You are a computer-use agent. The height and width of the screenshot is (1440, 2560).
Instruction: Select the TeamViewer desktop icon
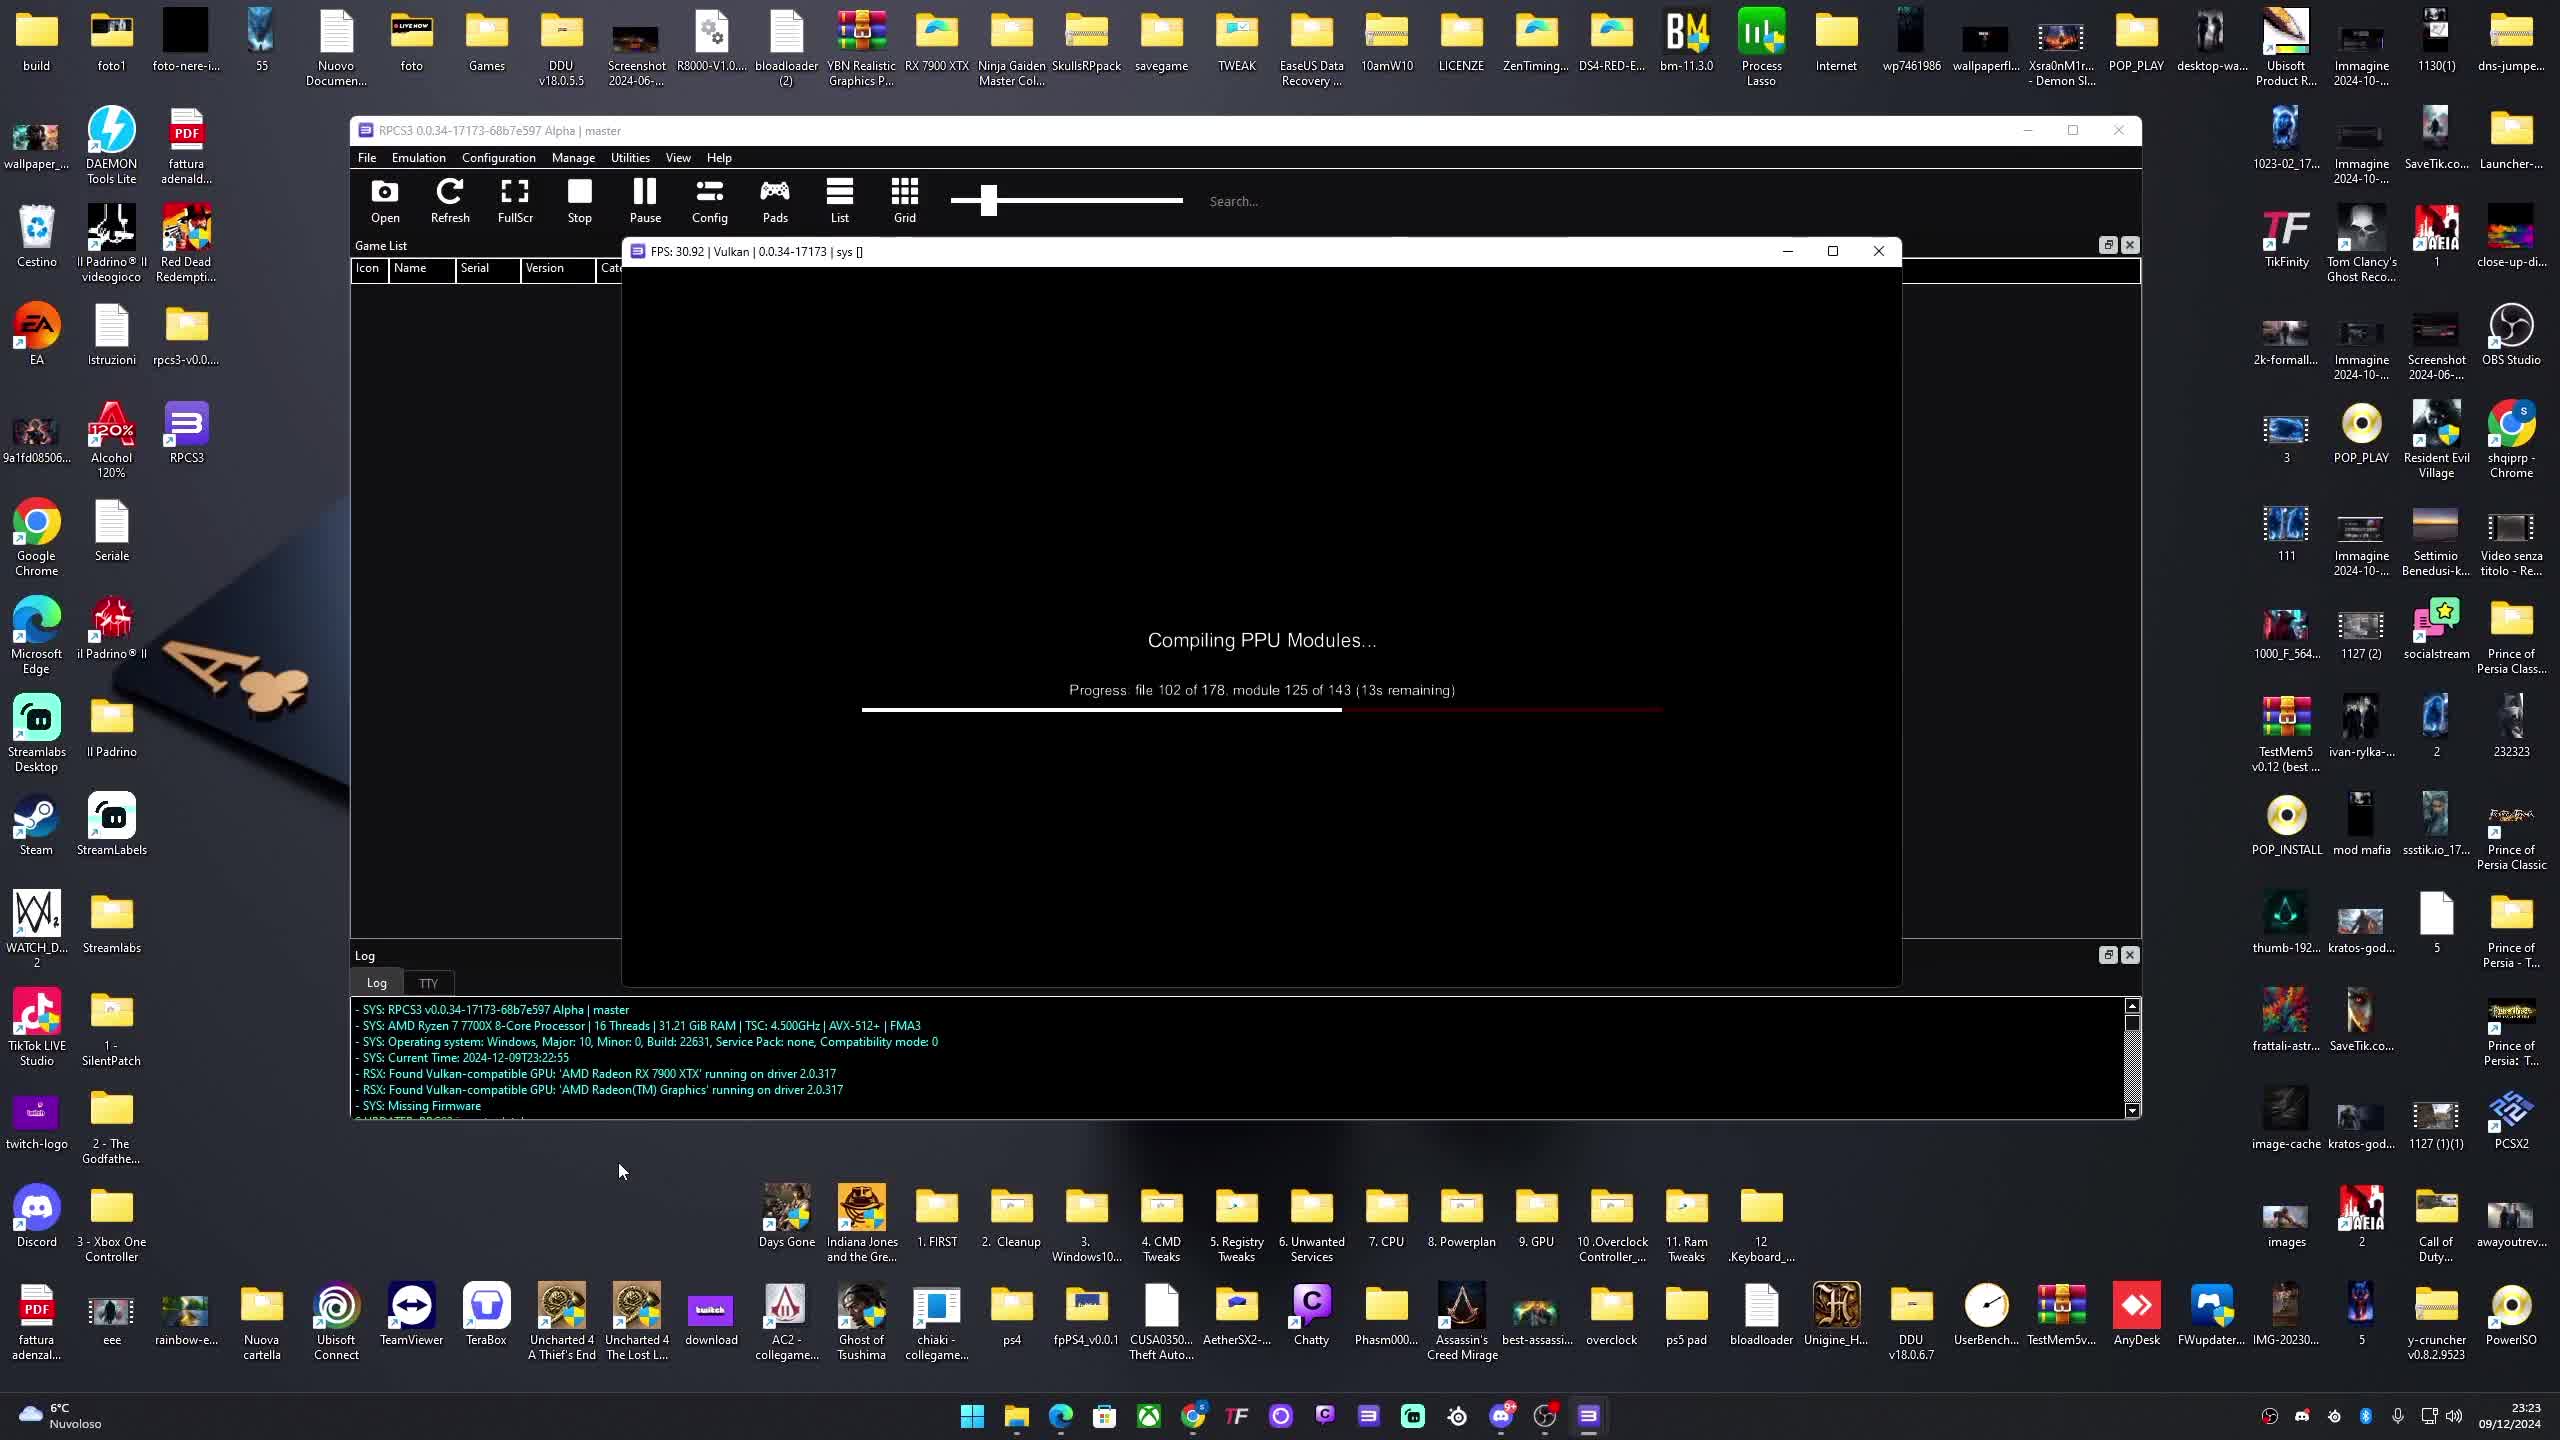tap(411, 1316)
